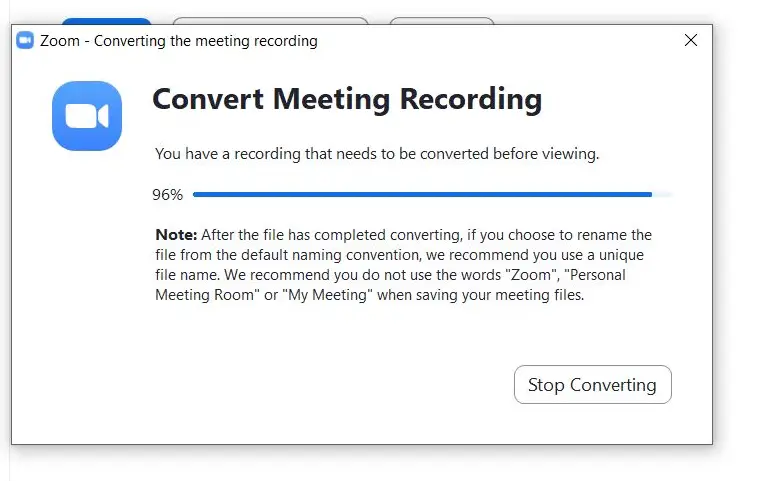This screenshot has height=481, width=768.
Task: Click the small Zoom icon in title bar
Action: pos(25,40)
